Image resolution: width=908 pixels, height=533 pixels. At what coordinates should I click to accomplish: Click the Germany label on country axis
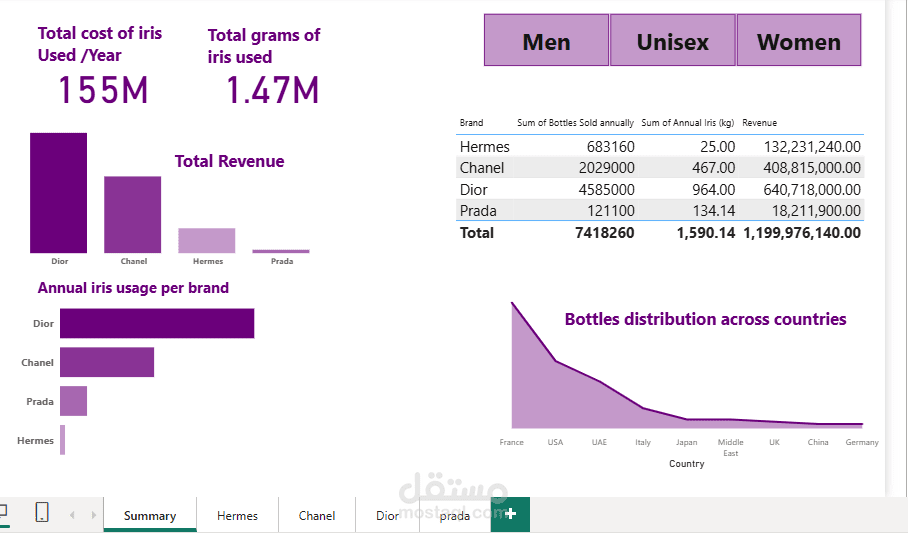point(862,442)
